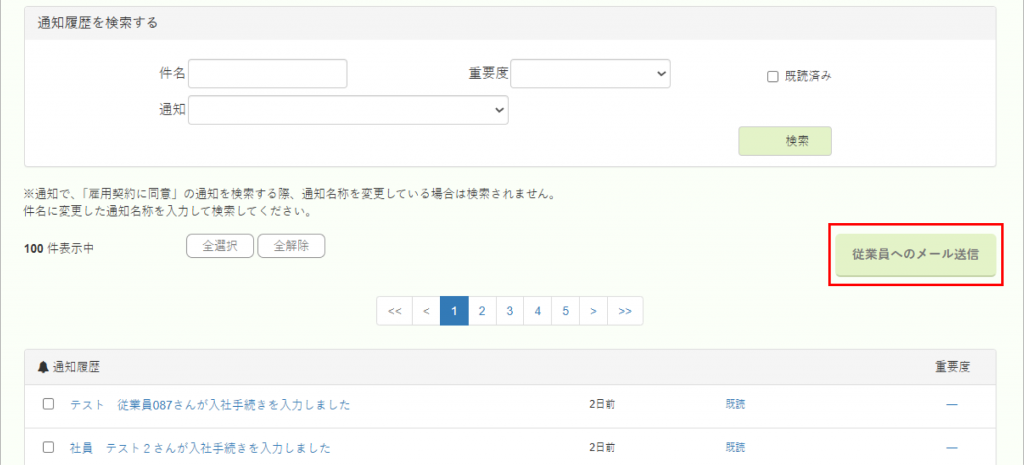
Task: Click the bell icon beside 通知履歴
Action: tap(43, 367)
